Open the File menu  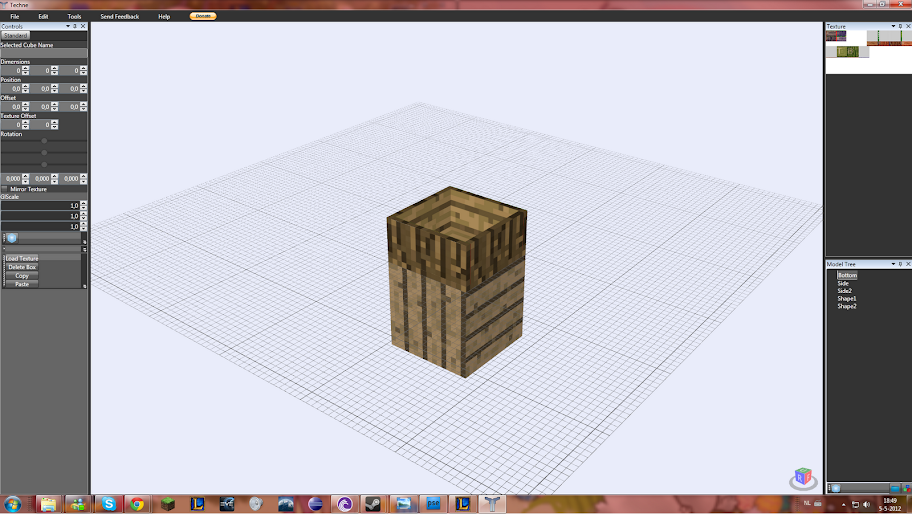(15, 16)
